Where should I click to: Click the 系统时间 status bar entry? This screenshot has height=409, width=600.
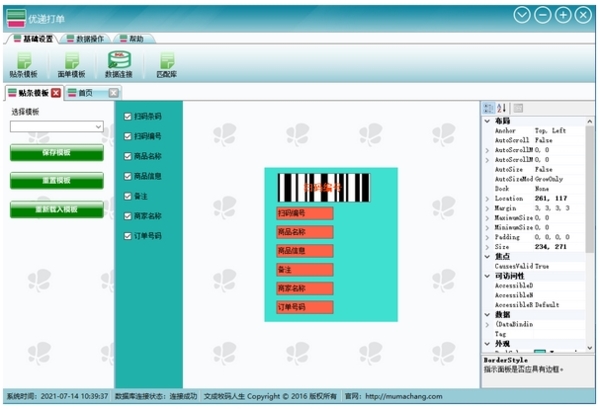pos(57,396)
